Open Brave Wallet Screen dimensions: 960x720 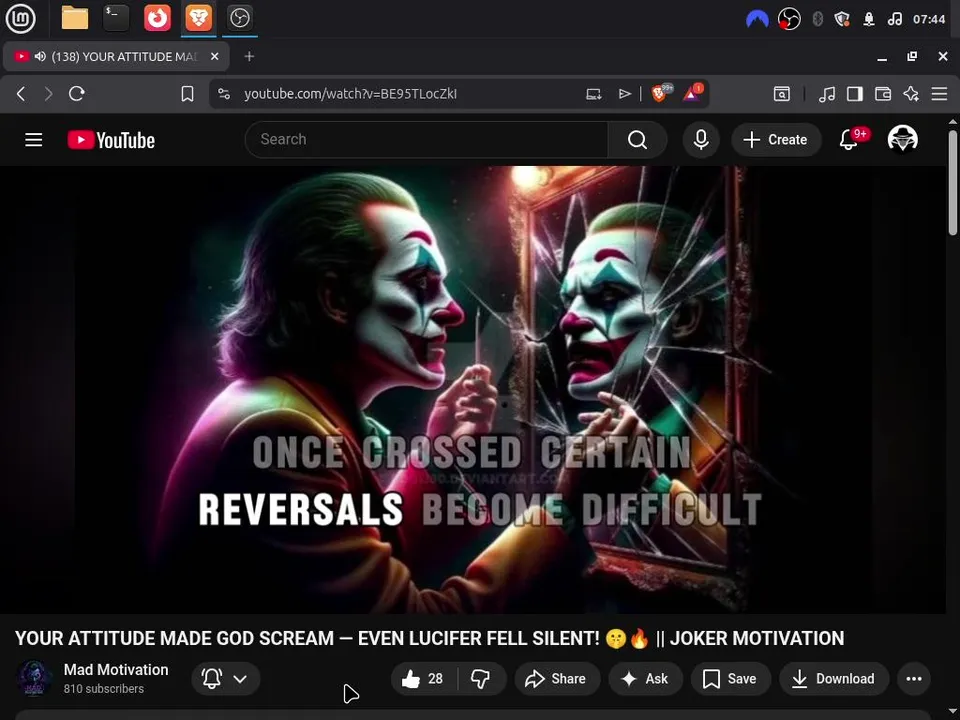883,94
